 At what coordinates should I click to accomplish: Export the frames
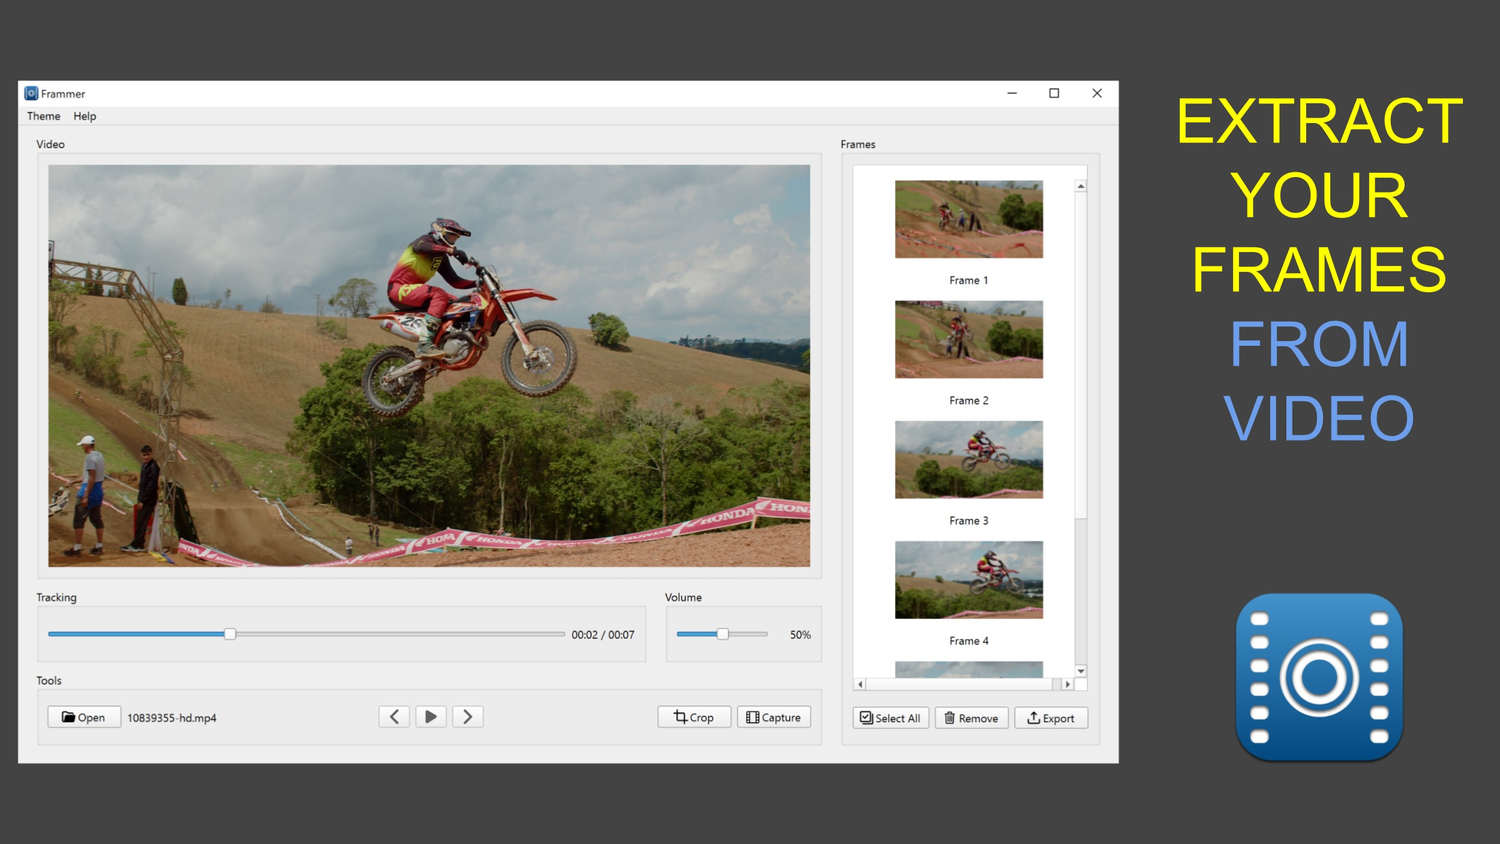pos(1051,718)
